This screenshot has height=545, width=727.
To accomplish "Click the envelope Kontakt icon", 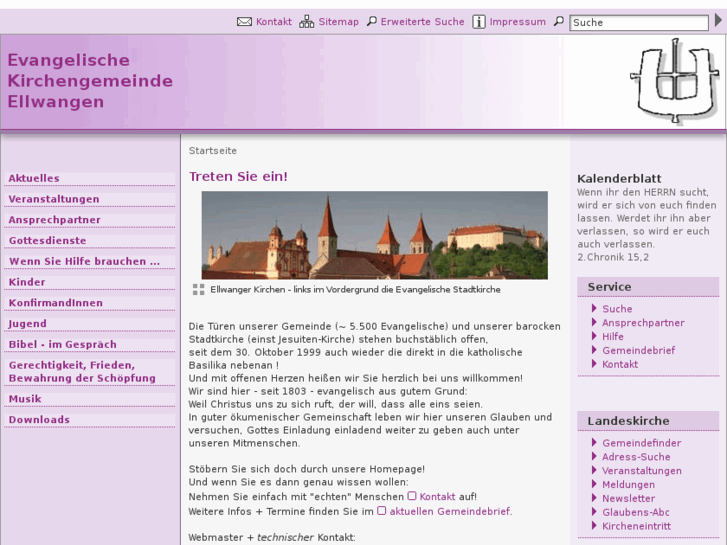I will coord(244,22).
